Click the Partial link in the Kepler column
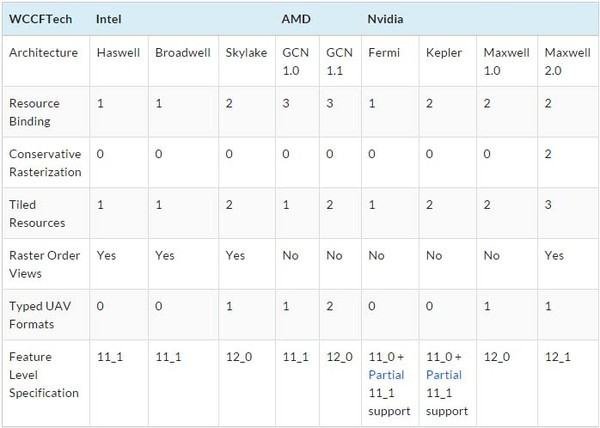This screenshot has width=600, height=428. [x=441, y=373]
